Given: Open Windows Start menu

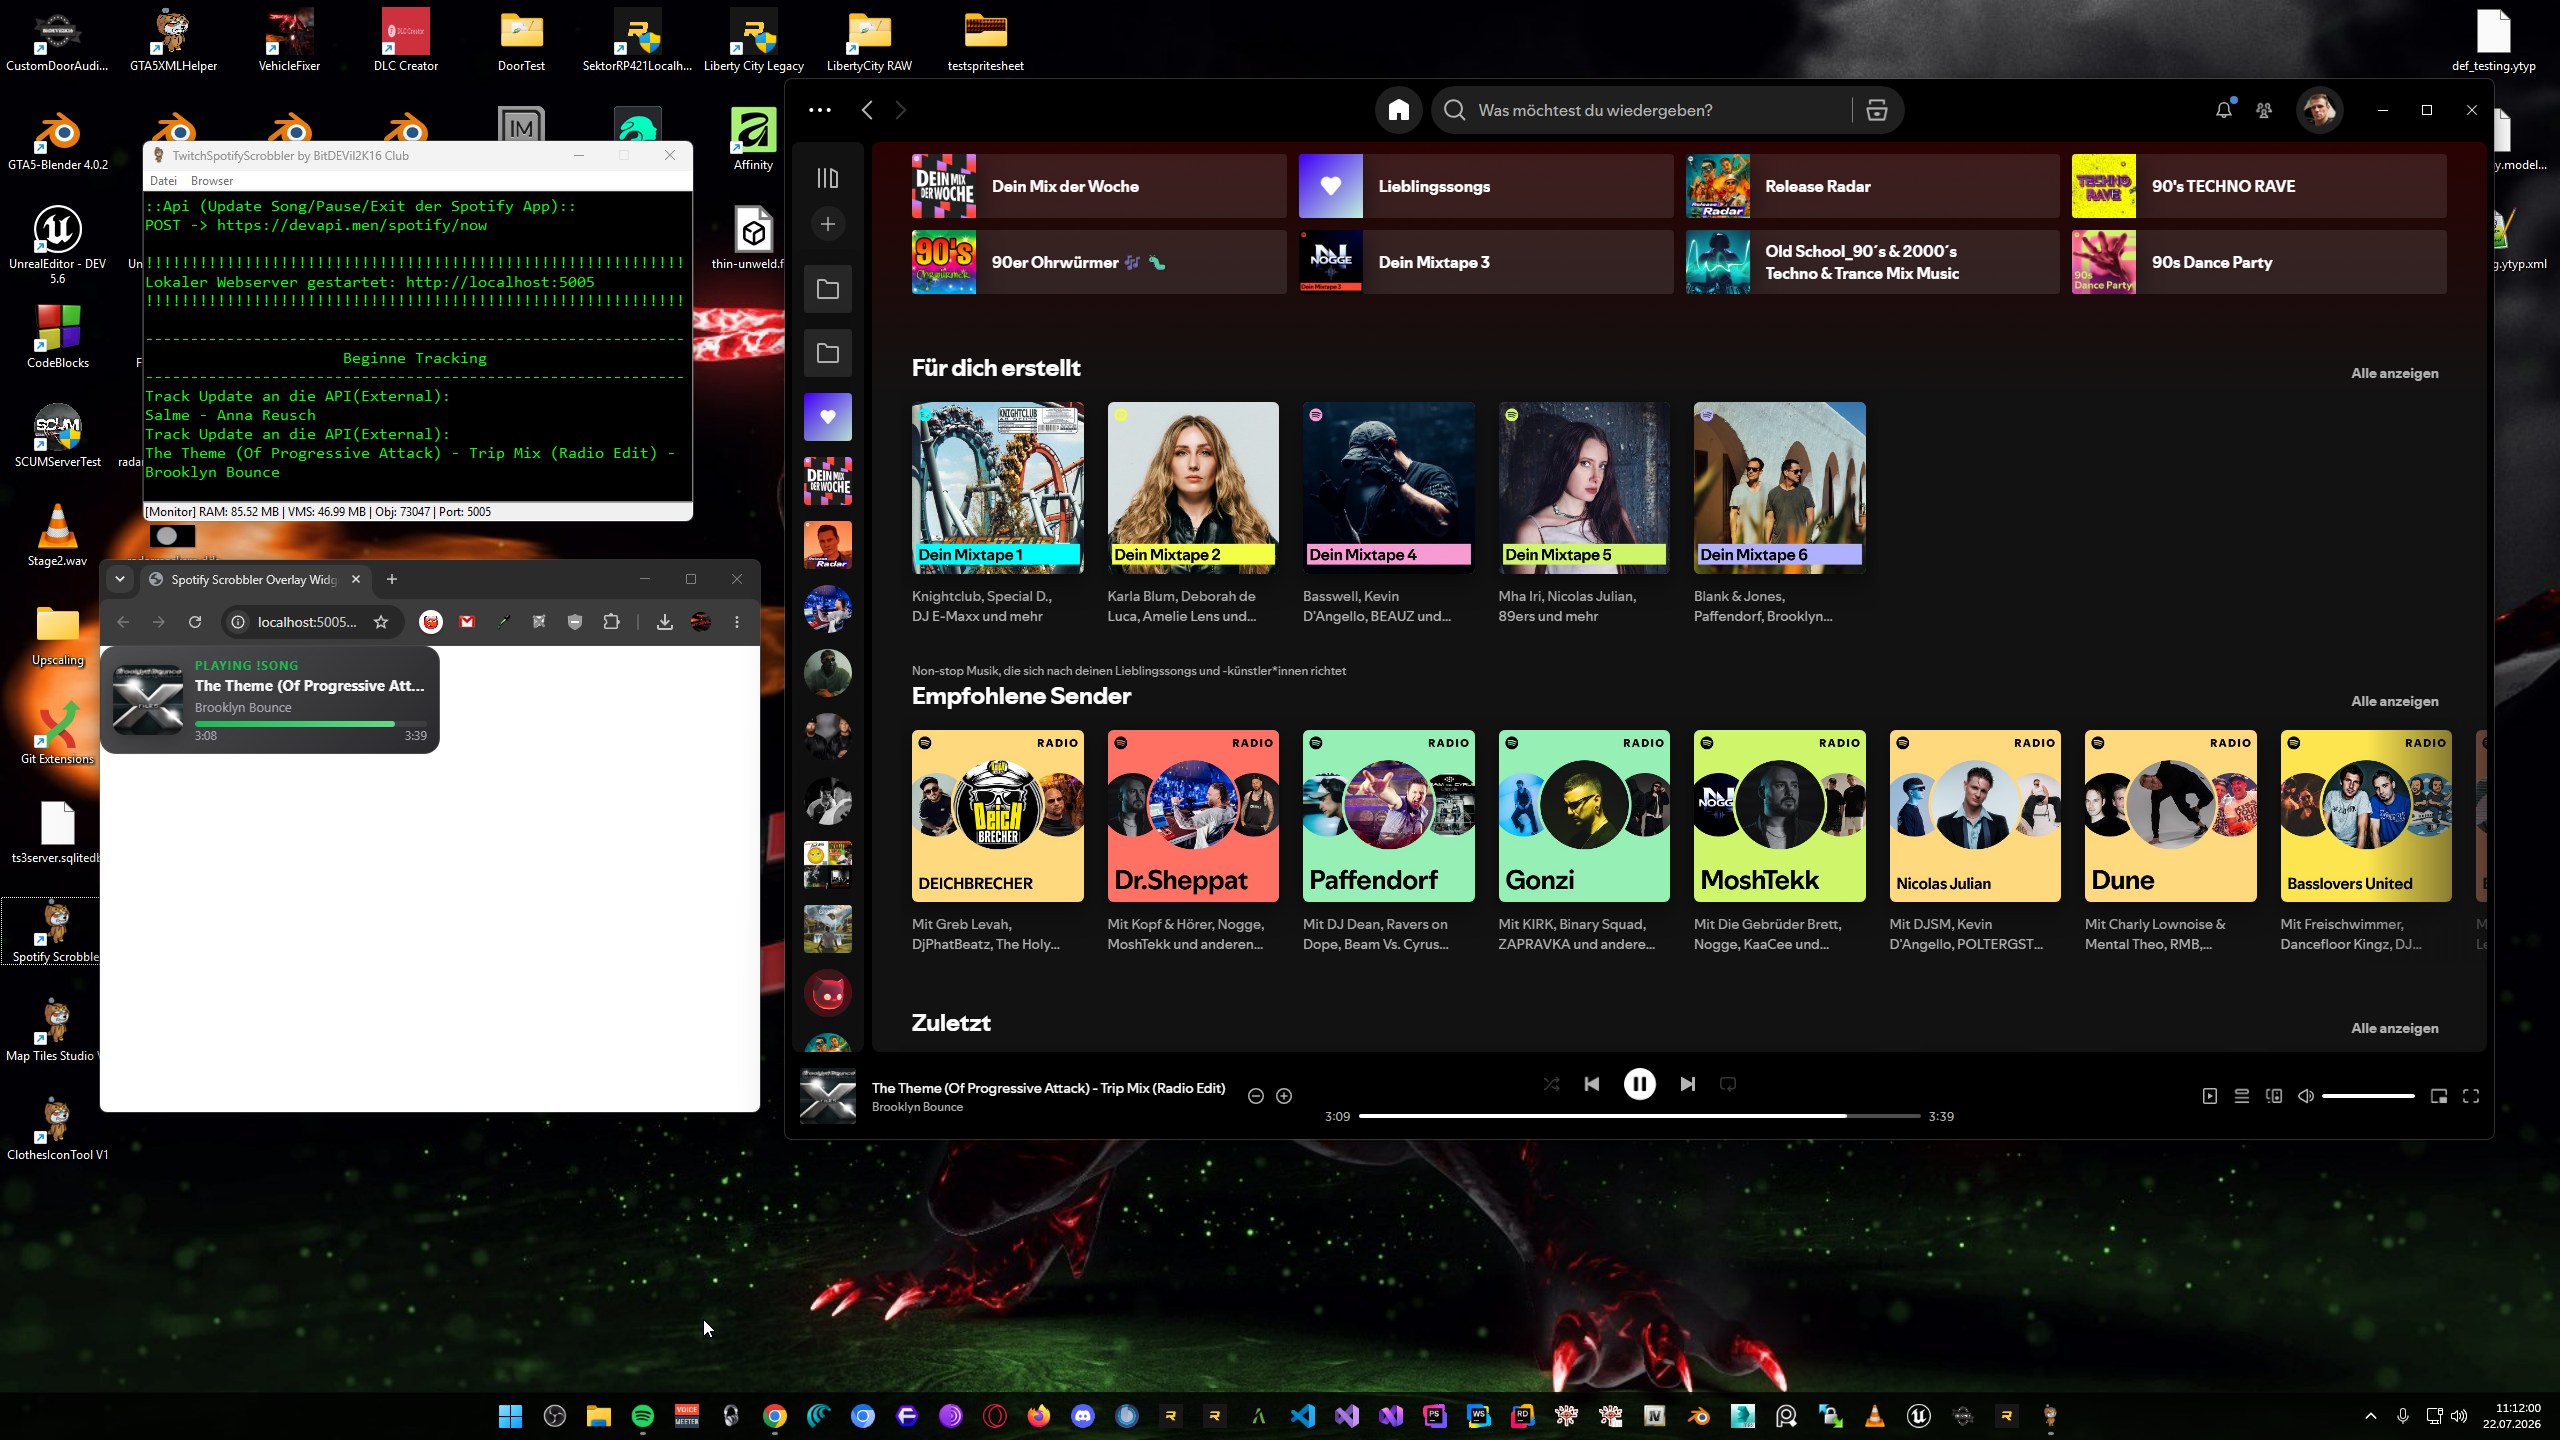Looking at the screenshot, I should click(x=510, y=1416).
